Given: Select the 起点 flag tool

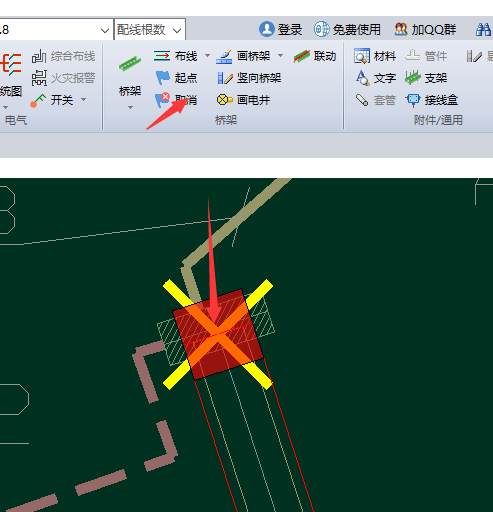Looking at the screenshot, I should [177, 78].
